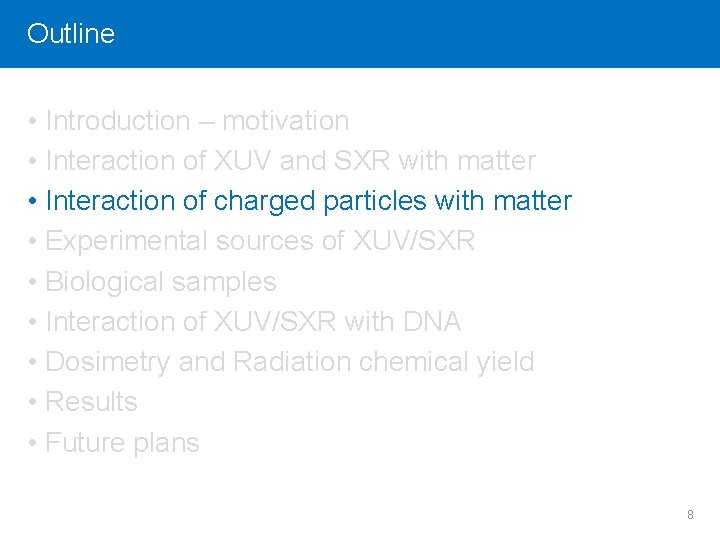Click bullet dot before "Experimental sources"

(33, 242)
